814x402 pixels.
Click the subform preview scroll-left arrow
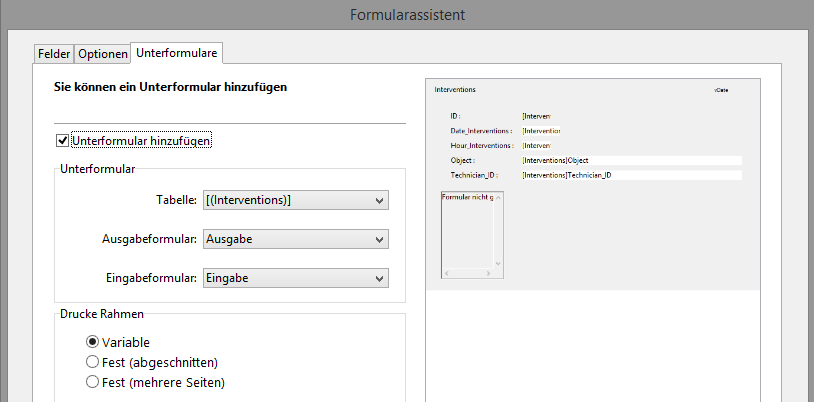(x=447, y=273)
